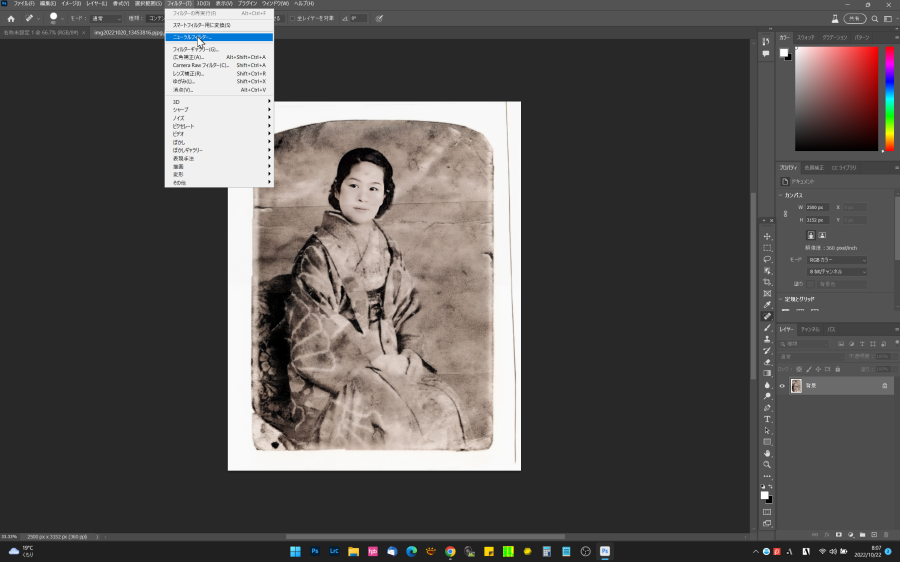The width and height of the screenshot is (900, 562).
Task: Expand the 表現手法 submenu
Action: [219, 158]
